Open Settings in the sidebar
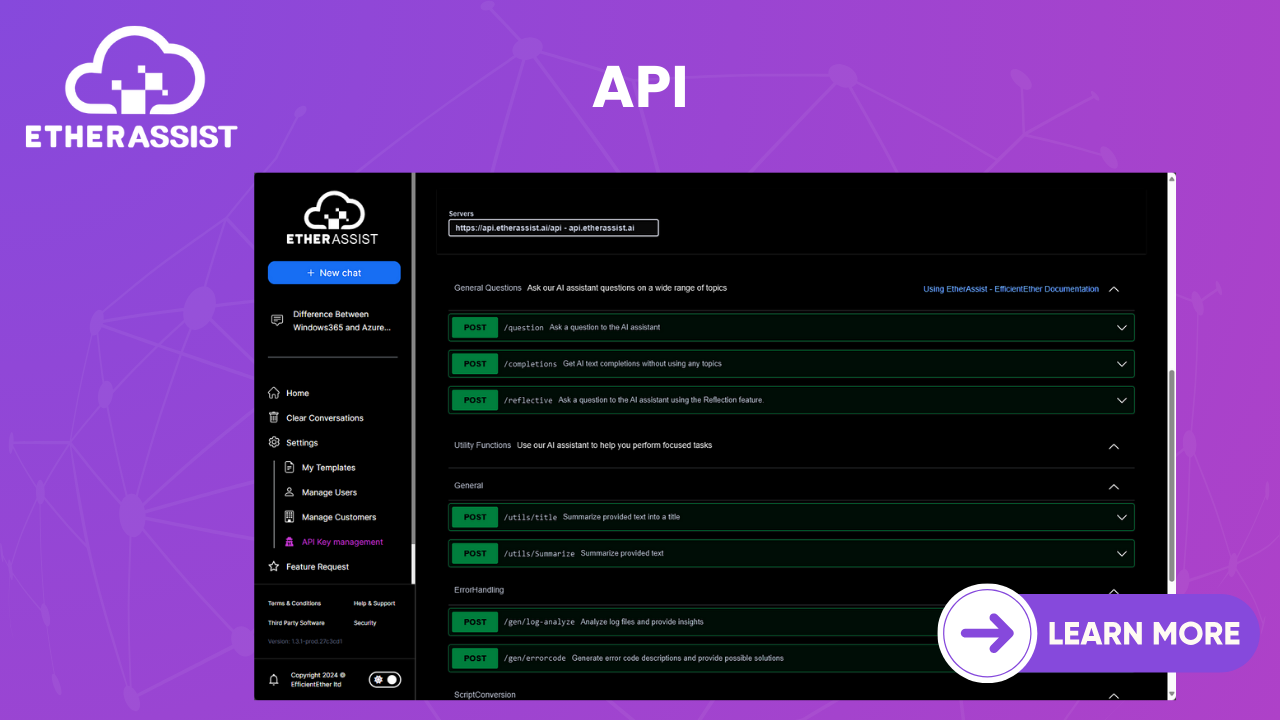 (x=293, y=443)
